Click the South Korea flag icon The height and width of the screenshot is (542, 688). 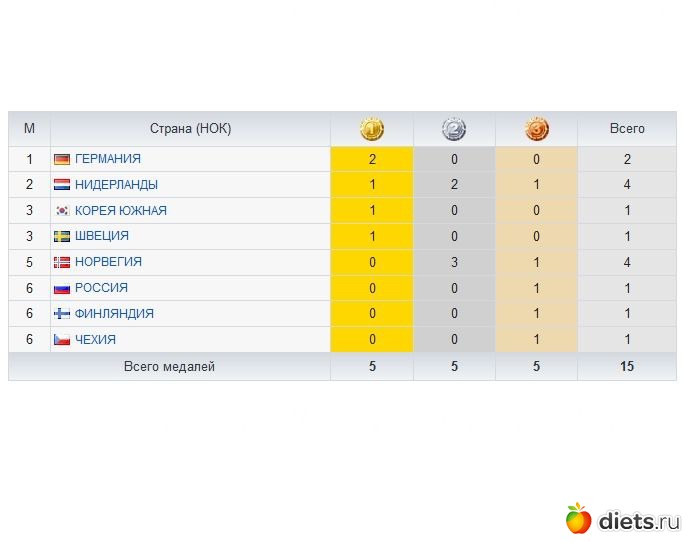pos(62,211)
